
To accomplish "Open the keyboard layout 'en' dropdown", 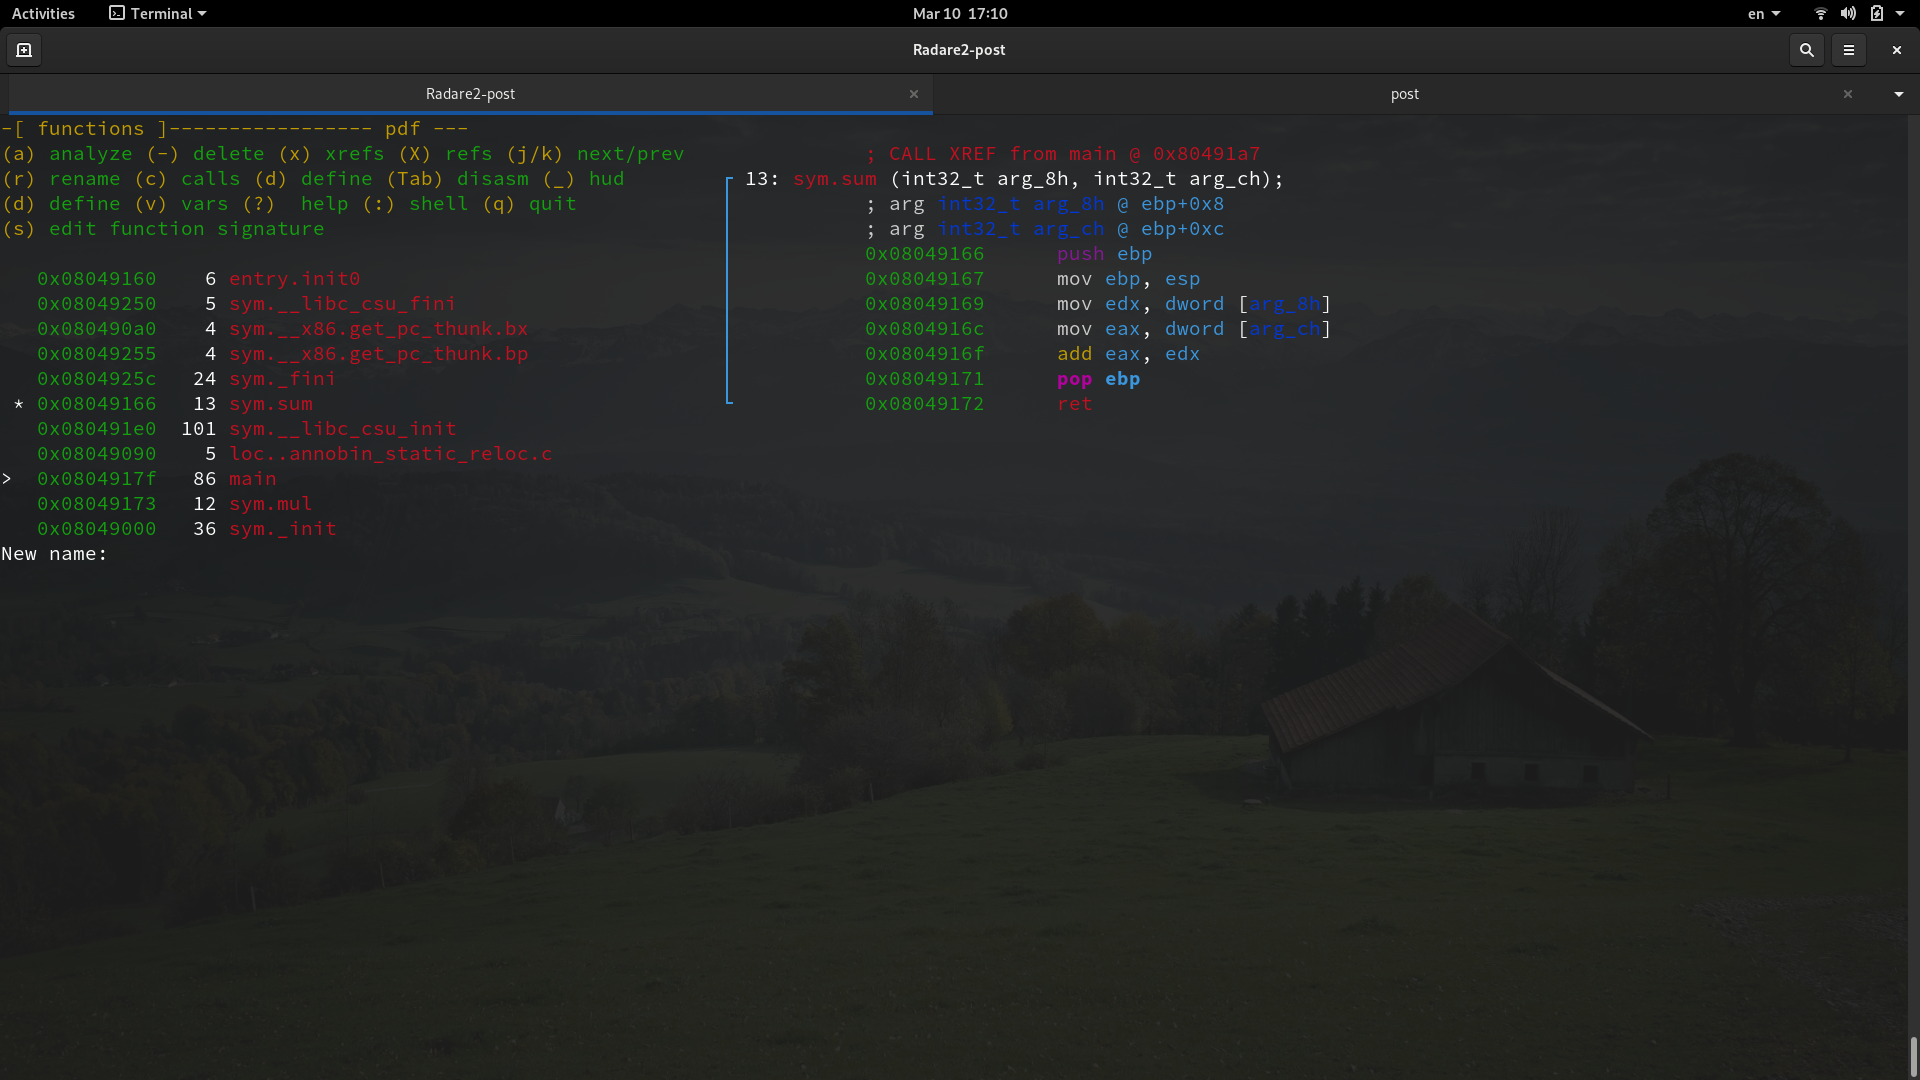I will (x=1763, y=13).
